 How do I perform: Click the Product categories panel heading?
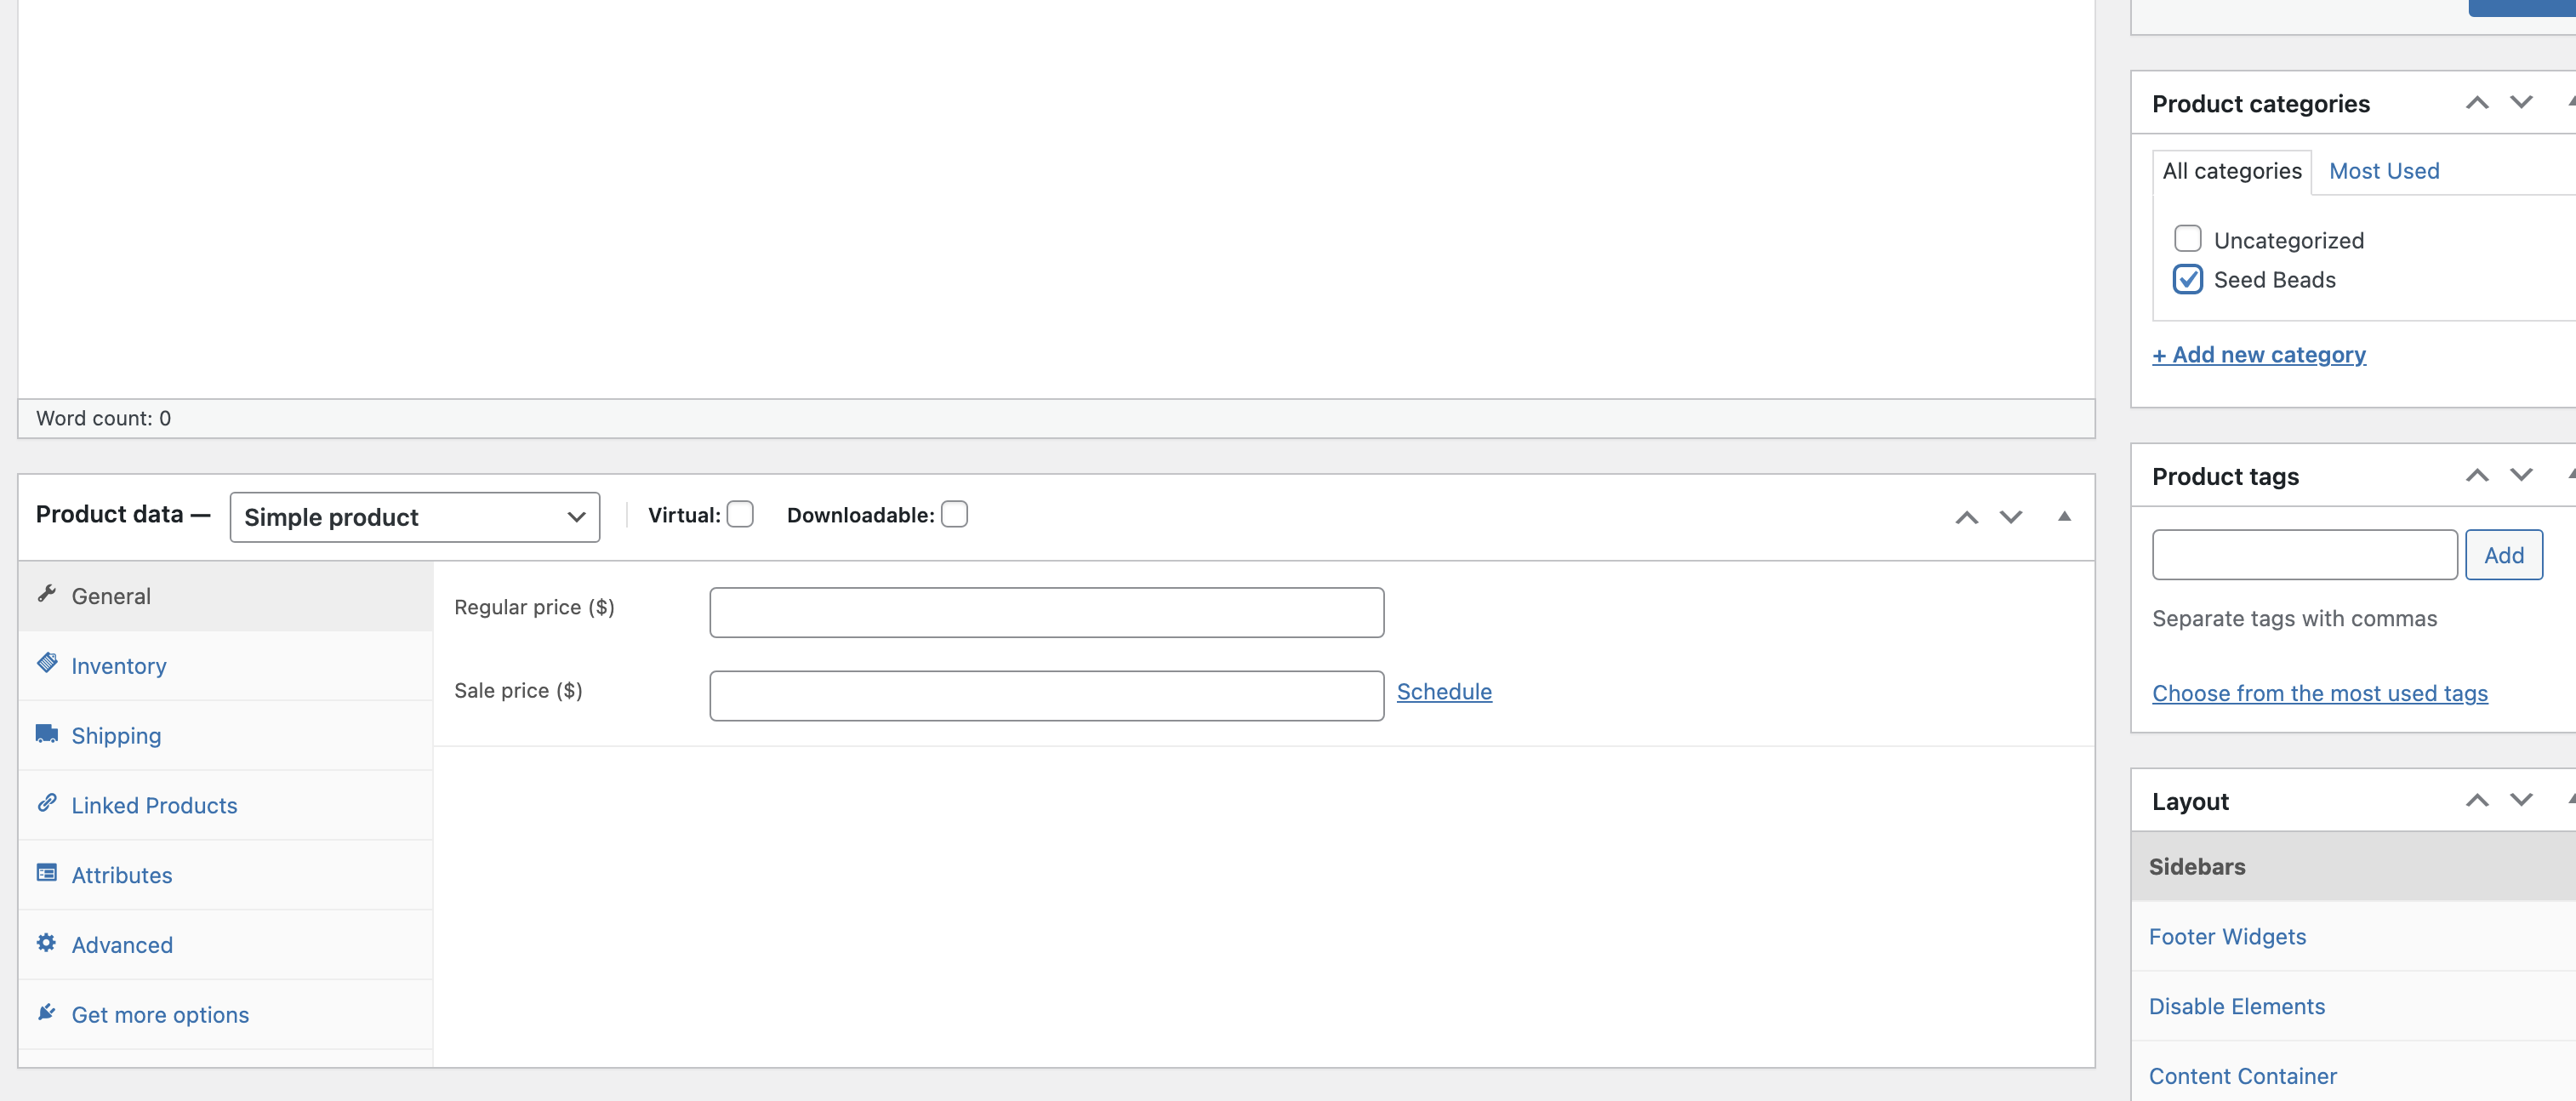tap(2260, 104)
